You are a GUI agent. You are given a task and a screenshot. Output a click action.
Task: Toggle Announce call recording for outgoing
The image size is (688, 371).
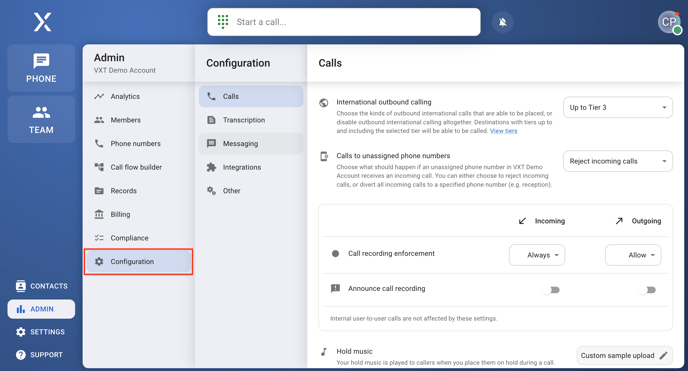point(647,290)
